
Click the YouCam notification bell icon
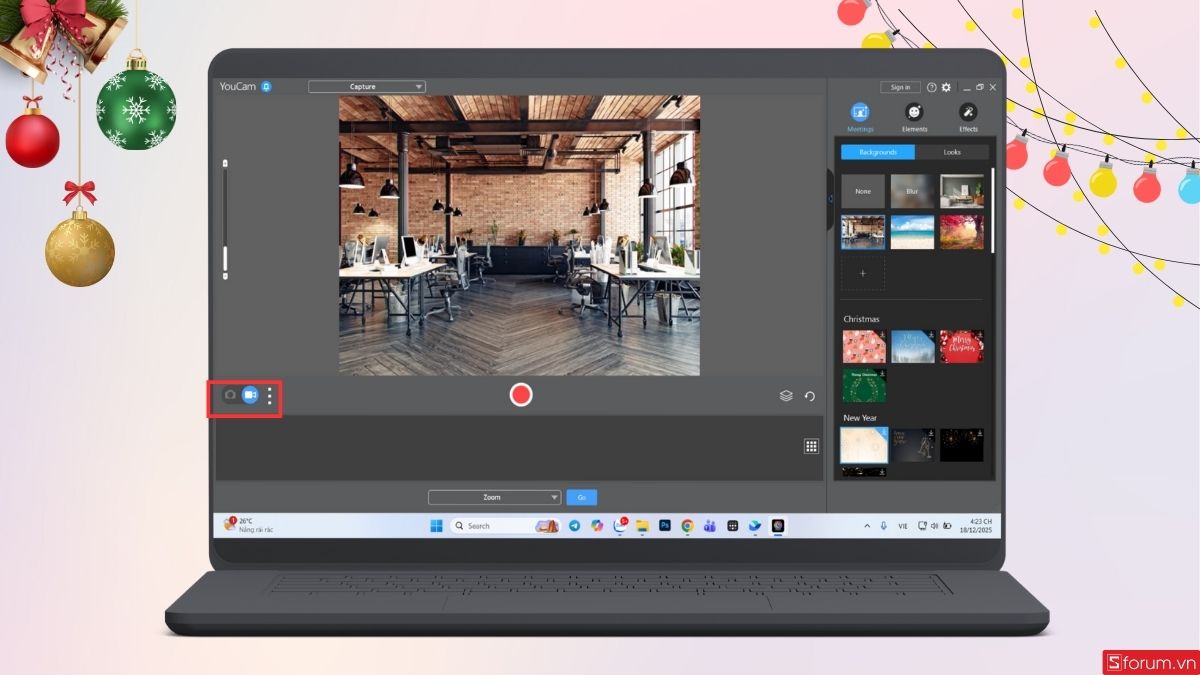pos(264,86)
